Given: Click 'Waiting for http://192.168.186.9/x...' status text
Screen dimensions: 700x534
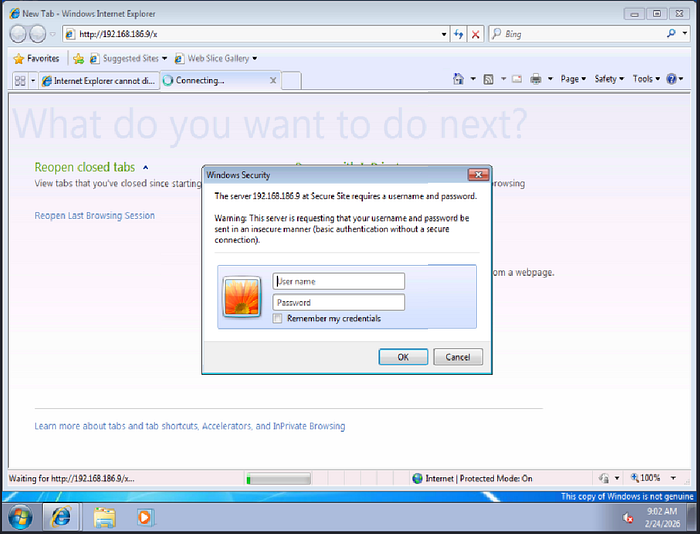Looking at the screenshot, I should pyautogui.click(x=71, y=479).
